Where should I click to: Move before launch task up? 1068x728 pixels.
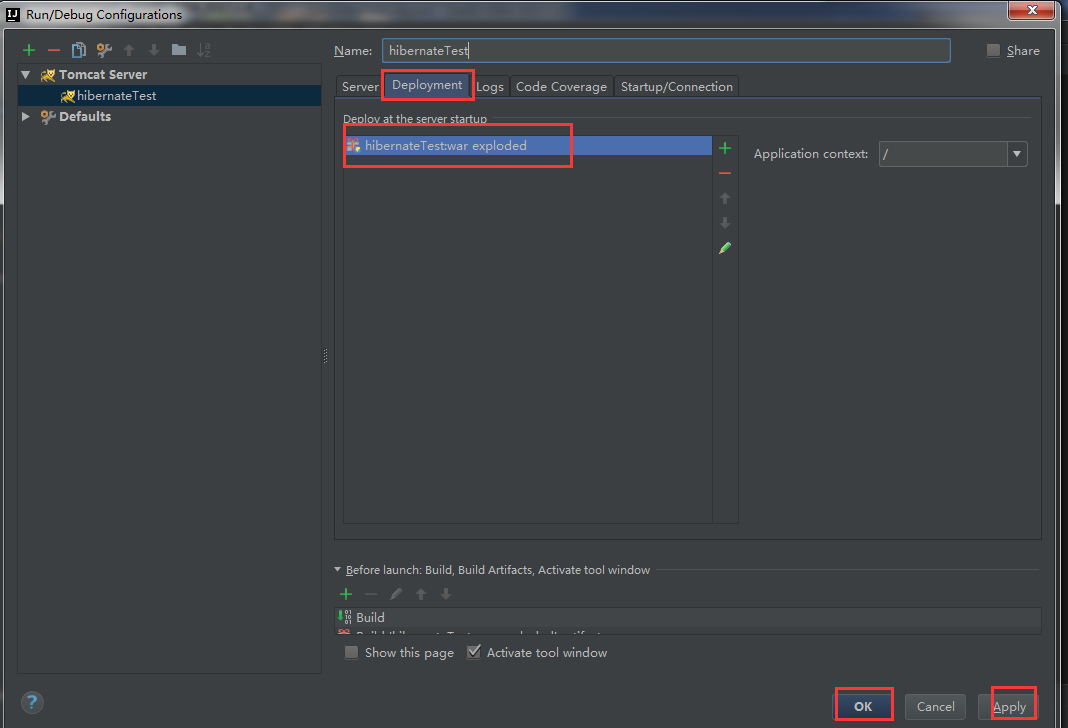tap(421, 595)
